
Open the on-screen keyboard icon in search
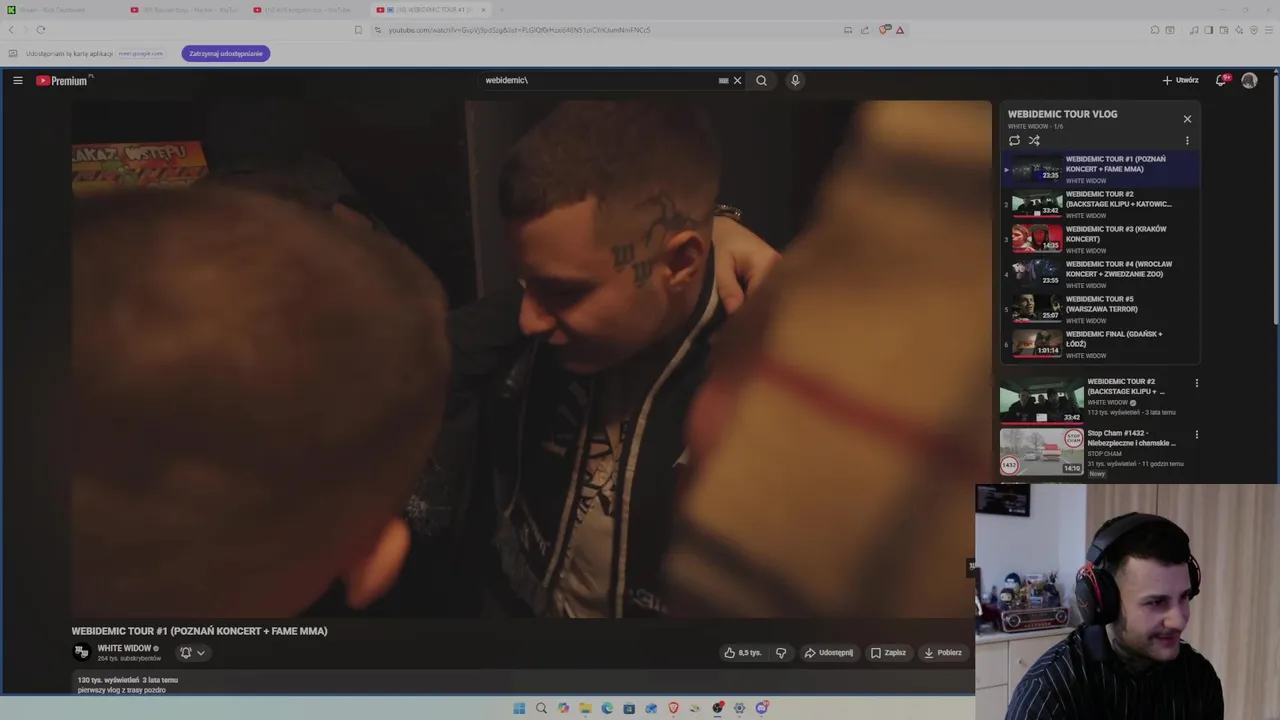723,80
